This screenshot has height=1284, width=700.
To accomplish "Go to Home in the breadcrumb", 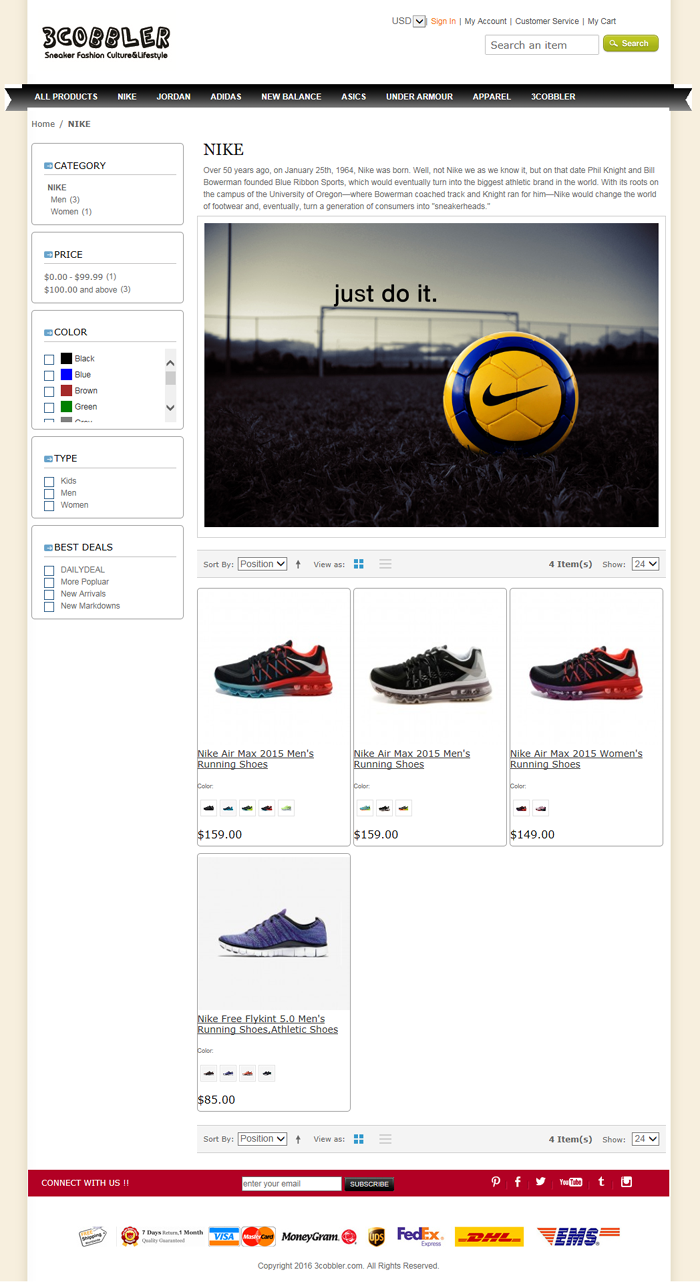I will [x=43, y=124].
